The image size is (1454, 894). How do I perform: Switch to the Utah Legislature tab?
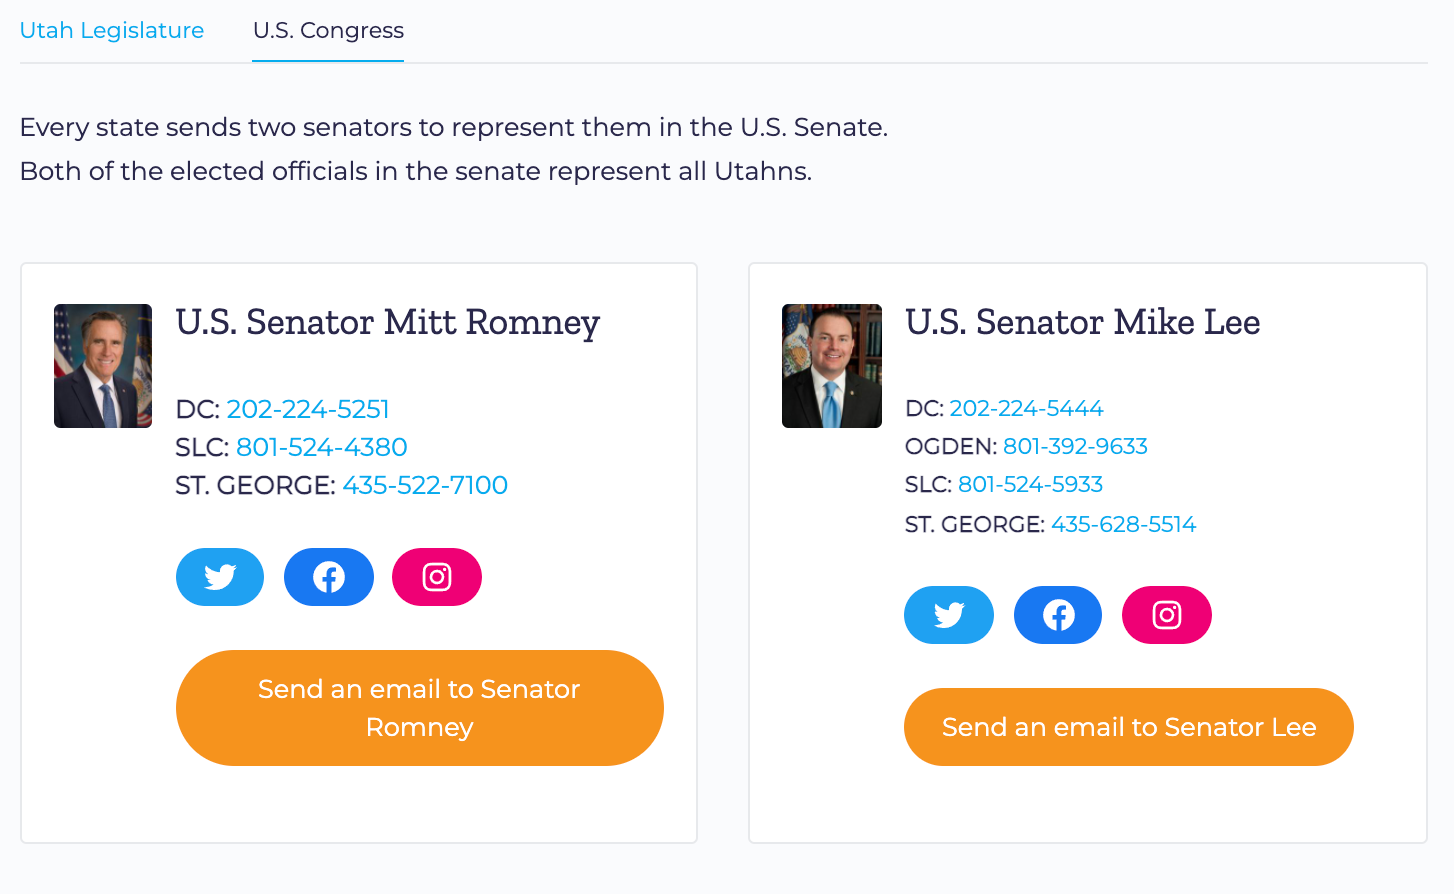pos(112,30)
